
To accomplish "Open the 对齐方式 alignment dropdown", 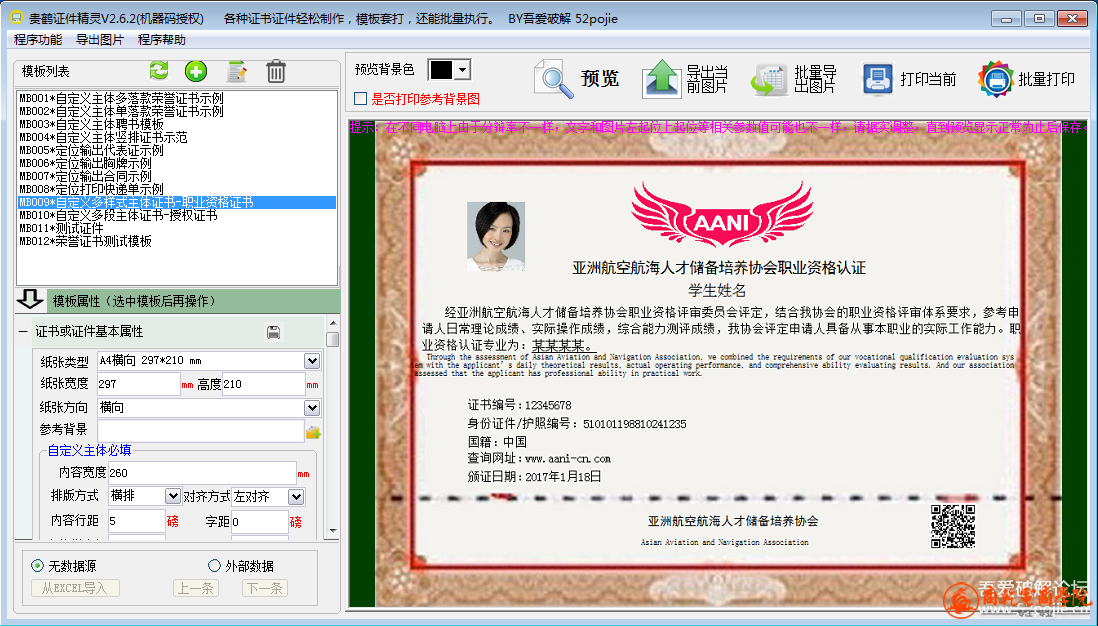I will pos(296,496).
